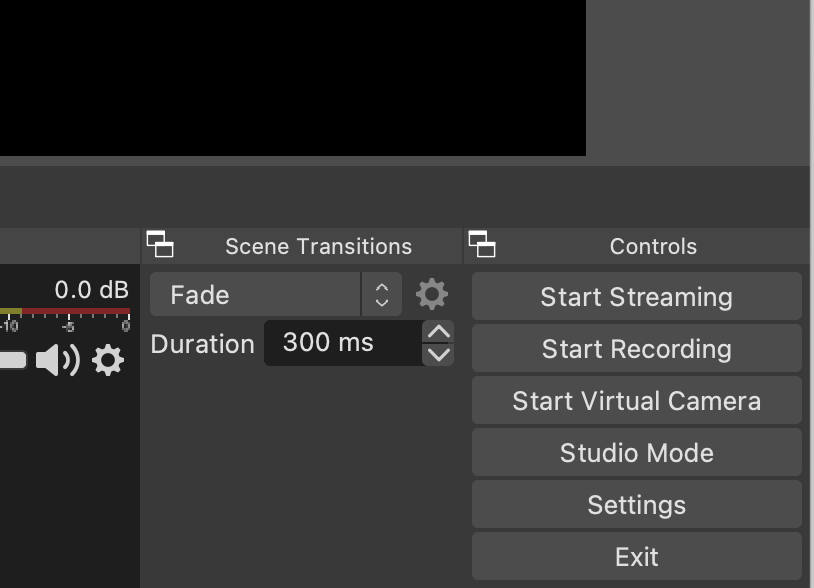Start the Virtual Camera

click(x=636, y=401)
